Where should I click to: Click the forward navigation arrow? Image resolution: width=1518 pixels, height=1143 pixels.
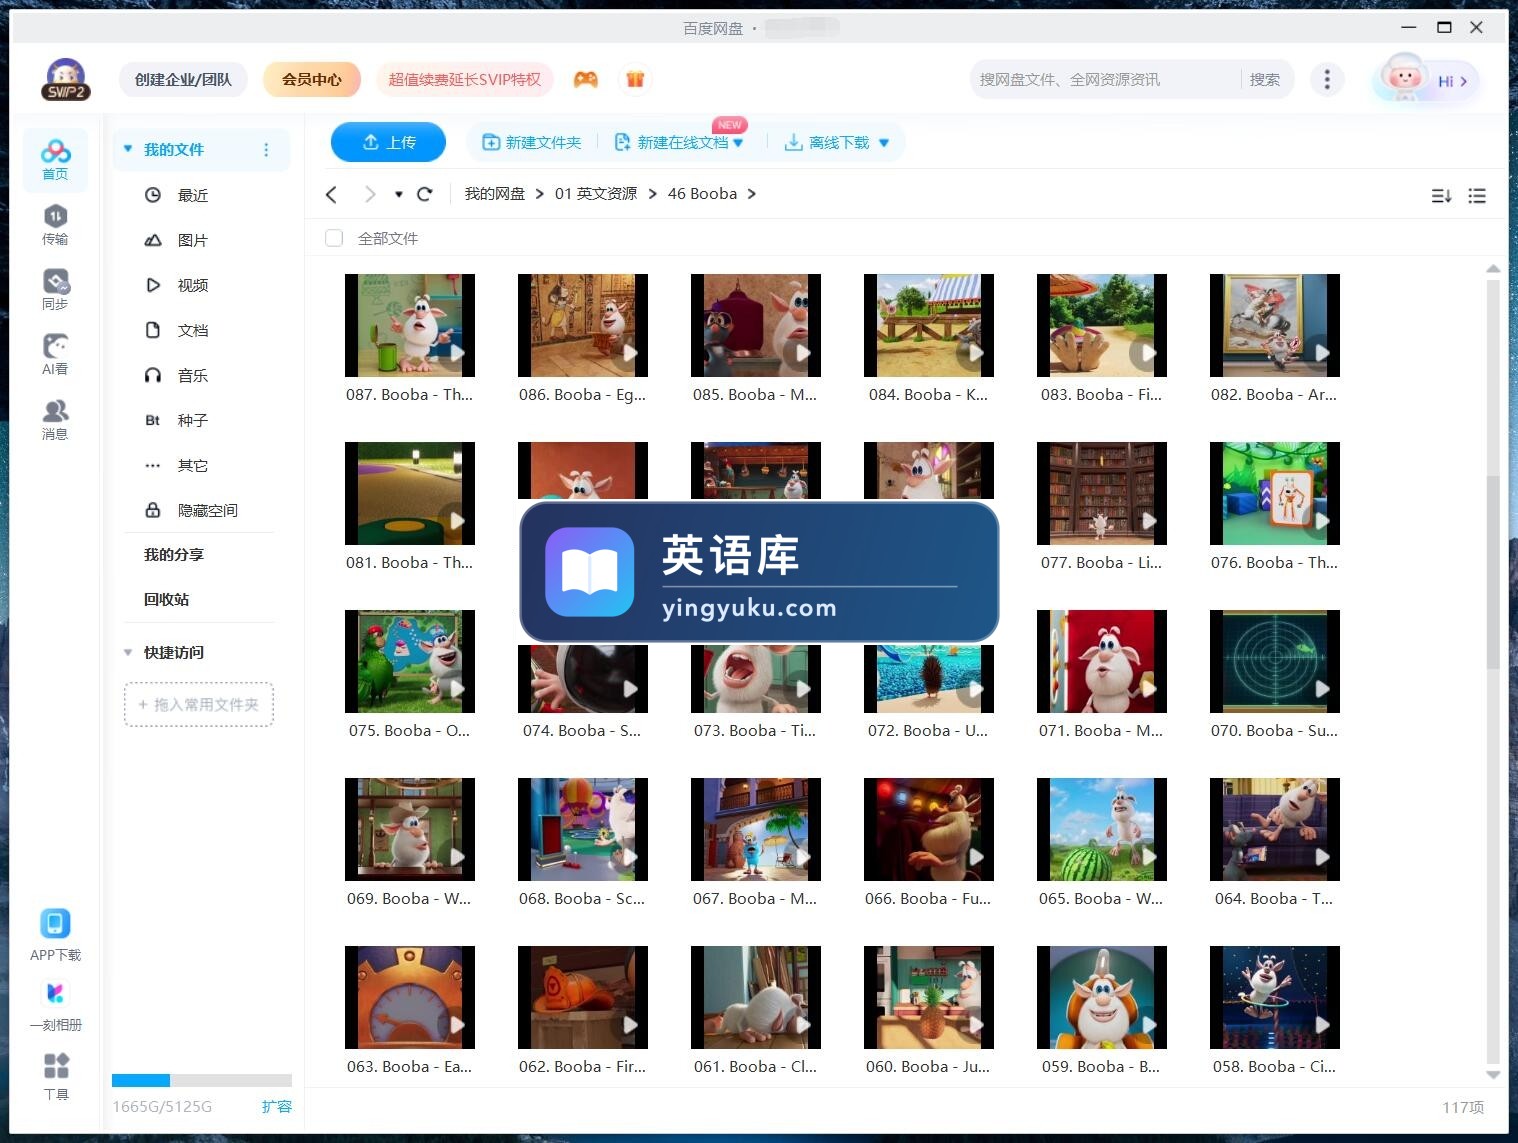tap(370, 194)
